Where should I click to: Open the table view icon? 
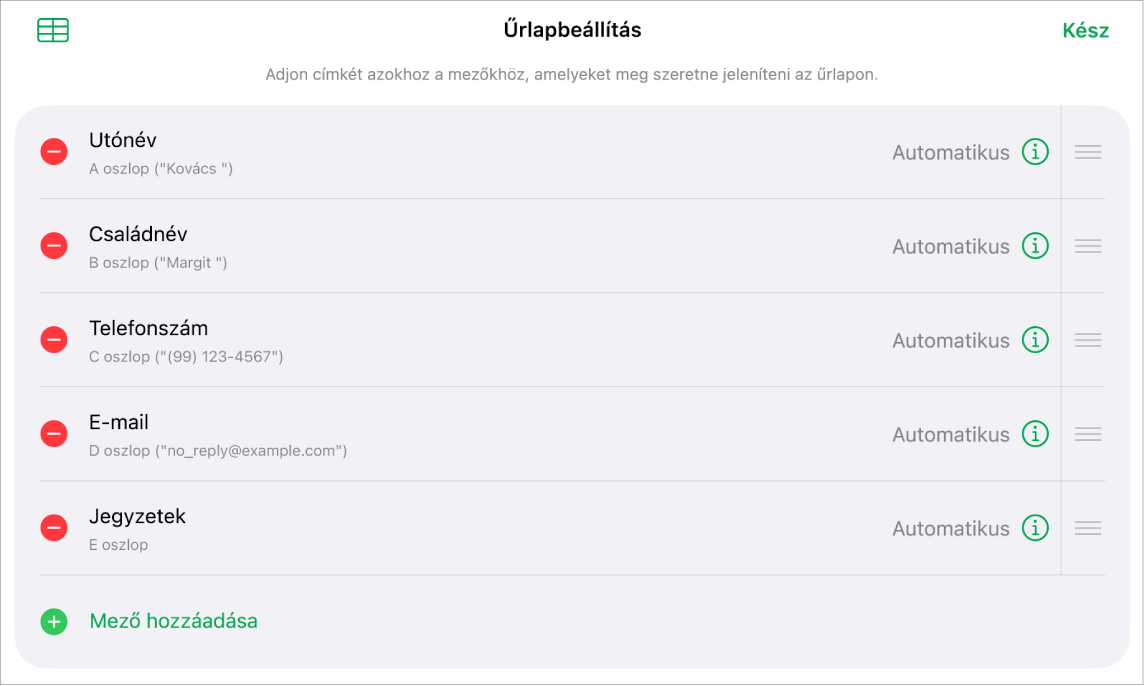pos(53,30)
